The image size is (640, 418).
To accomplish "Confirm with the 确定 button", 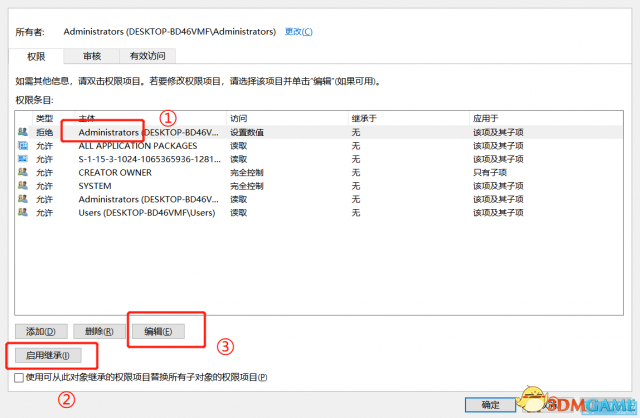I will 490,405.
